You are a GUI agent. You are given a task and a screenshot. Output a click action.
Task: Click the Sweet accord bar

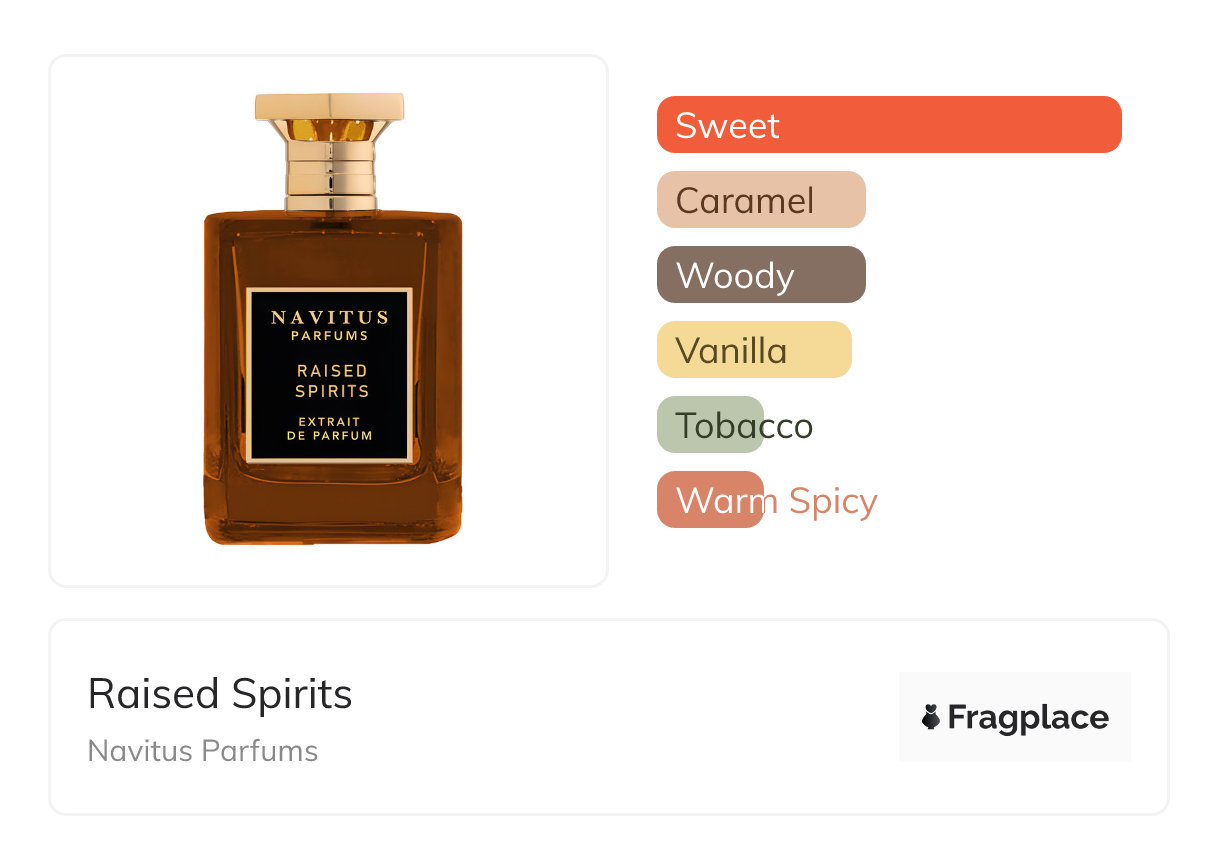click(888, 125)
